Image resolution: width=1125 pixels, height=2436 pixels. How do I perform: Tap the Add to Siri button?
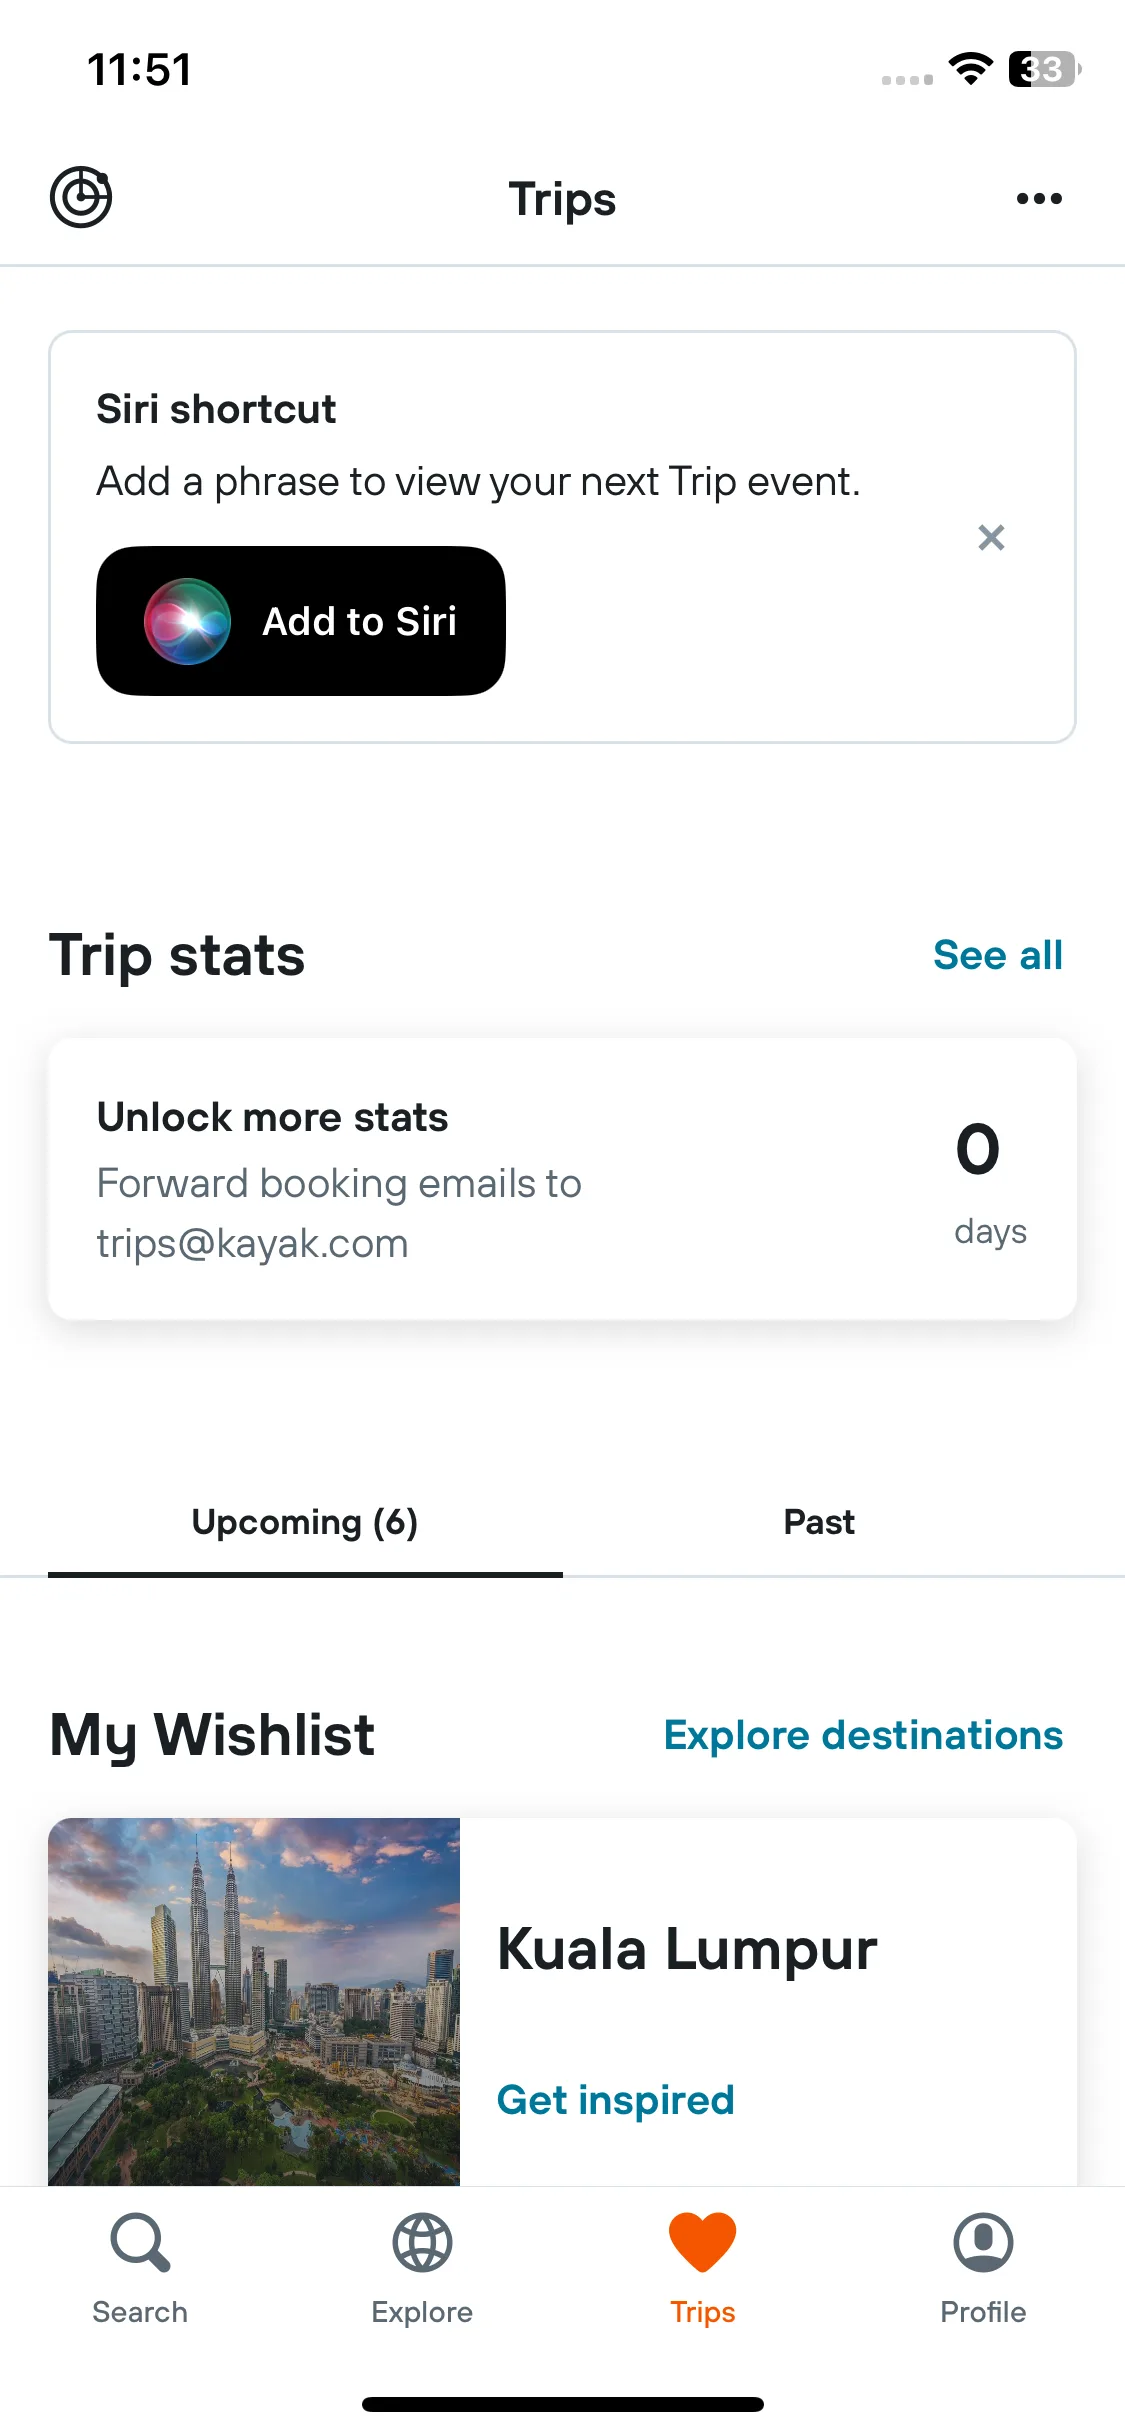click(x=301, y=621)
